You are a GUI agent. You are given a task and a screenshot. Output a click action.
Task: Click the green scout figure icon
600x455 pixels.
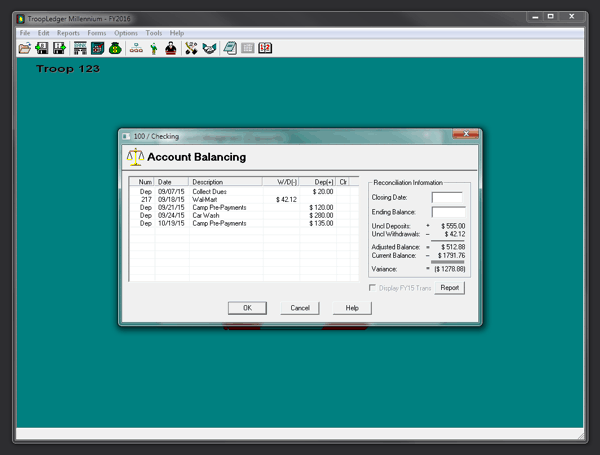[x=153, y=48]
